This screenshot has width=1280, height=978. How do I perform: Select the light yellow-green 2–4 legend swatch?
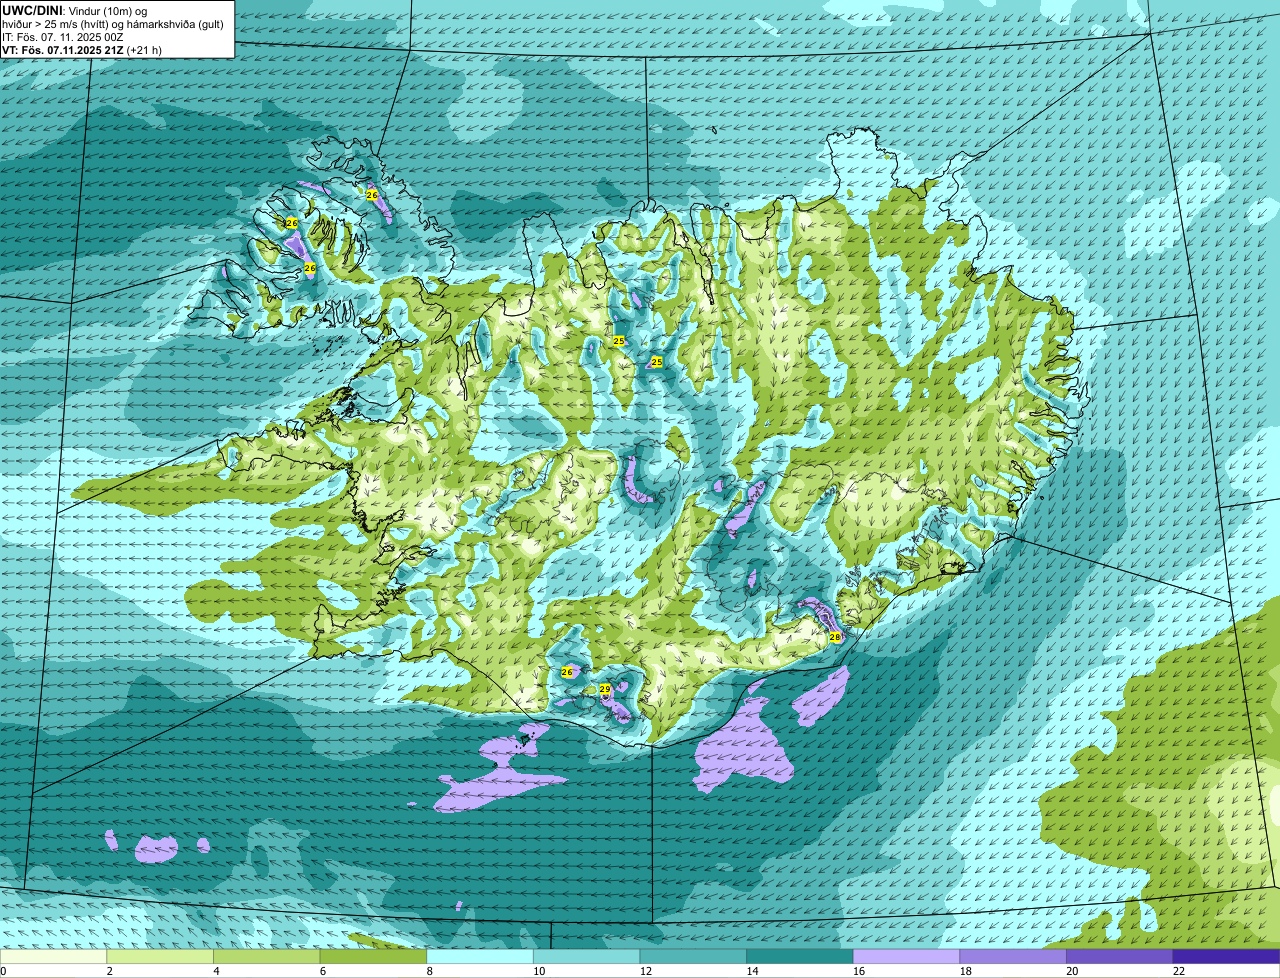[x=160, y=957]
